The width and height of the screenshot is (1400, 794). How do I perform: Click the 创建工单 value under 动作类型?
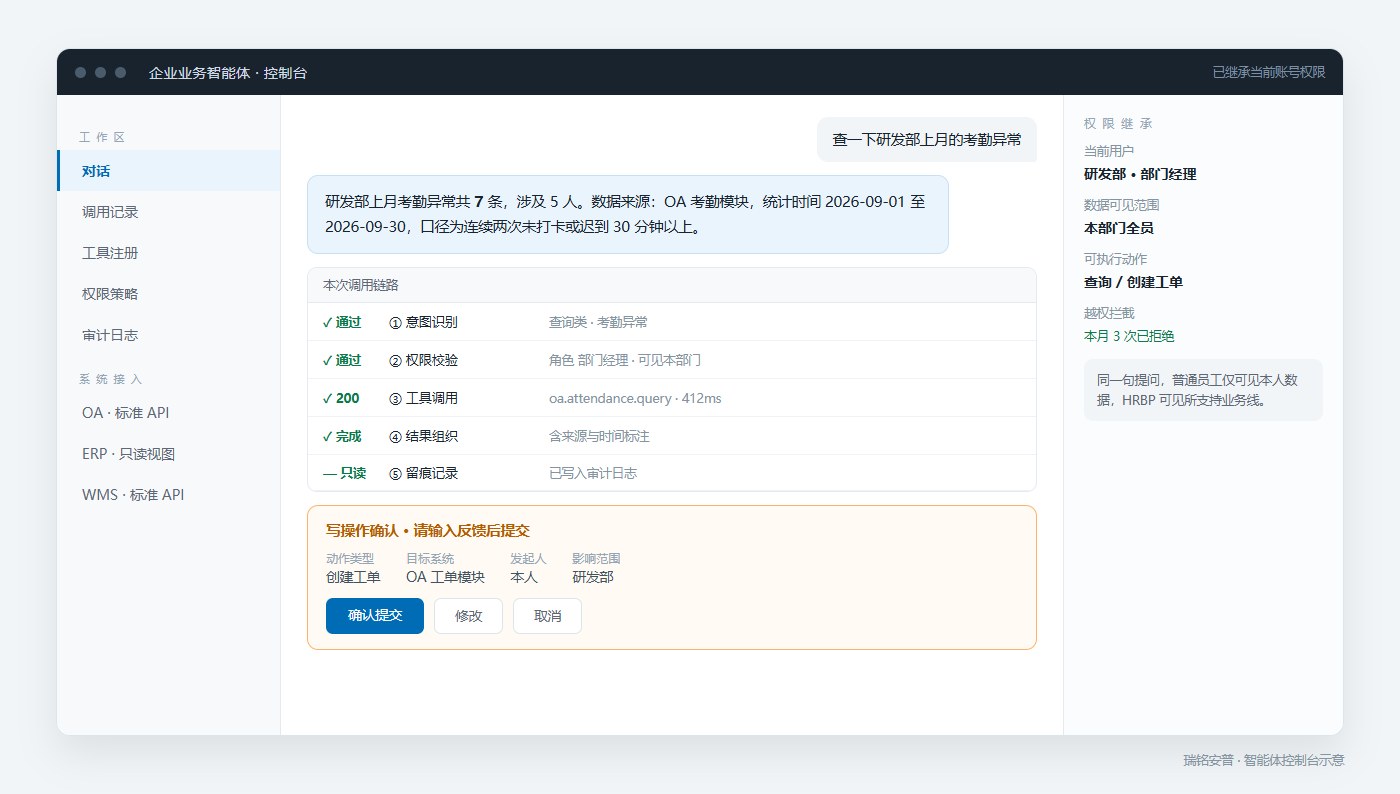point(353,577)
